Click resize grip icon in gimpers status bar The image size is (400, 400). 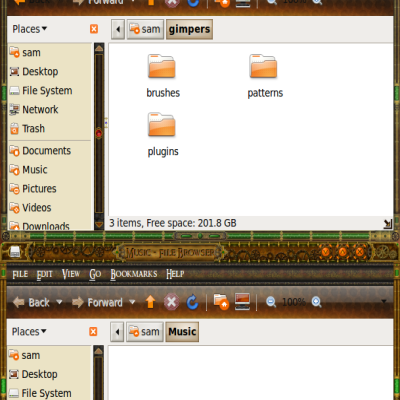click(387, 224)
